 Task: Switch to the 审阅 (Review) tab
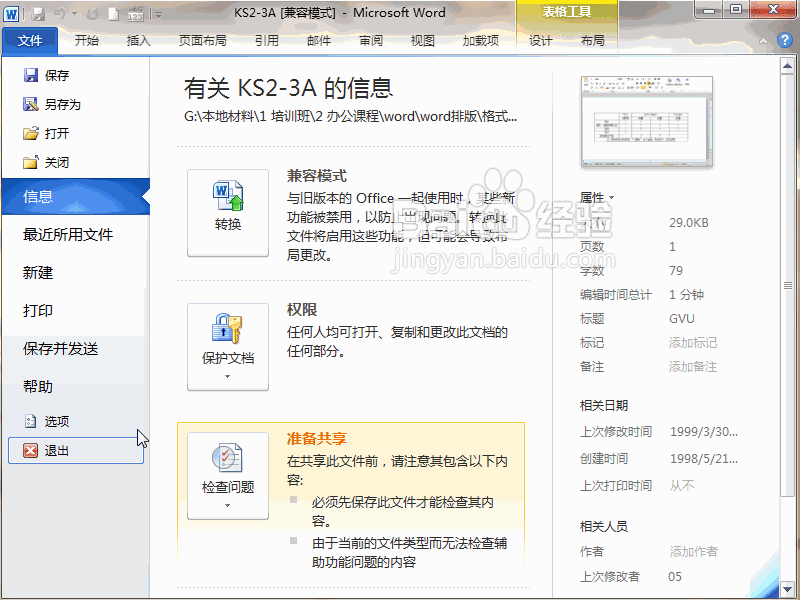click(x=371, y=40)
